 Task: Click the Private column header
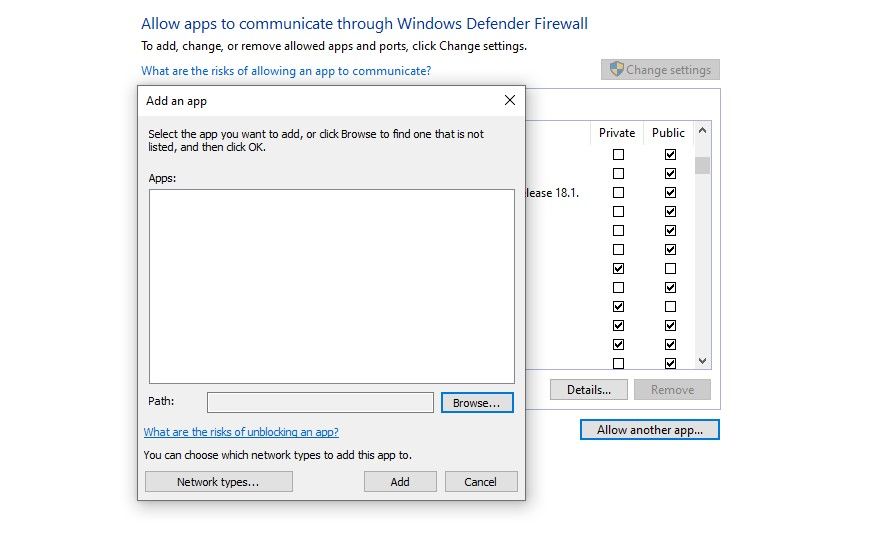[617, 132]
